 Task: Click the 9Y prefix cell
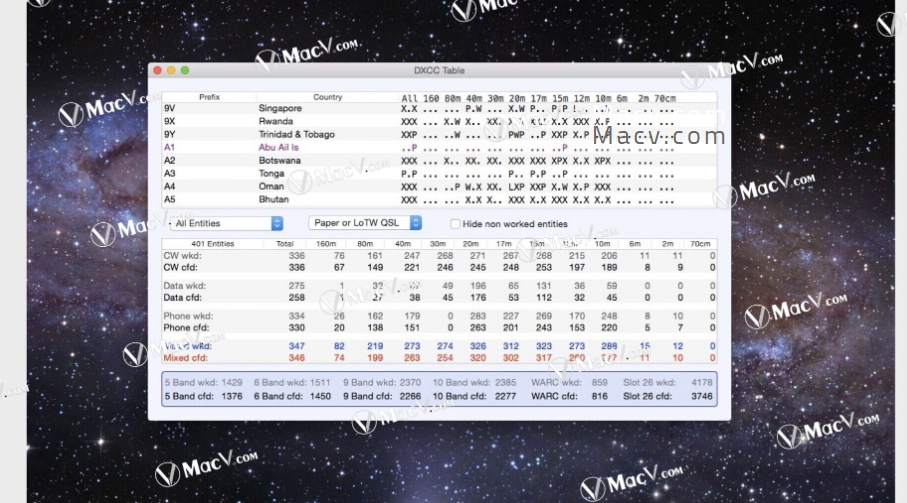coord(169,134)
